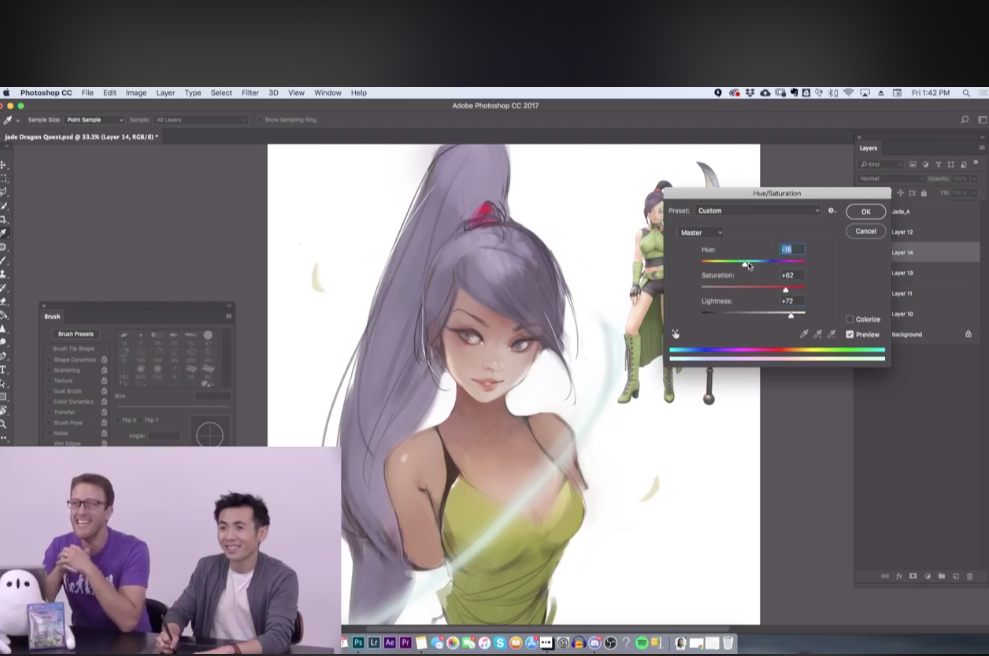989x656 pixels.
Task: Click the Add layer style fx icon
Action: pos(899,576)
